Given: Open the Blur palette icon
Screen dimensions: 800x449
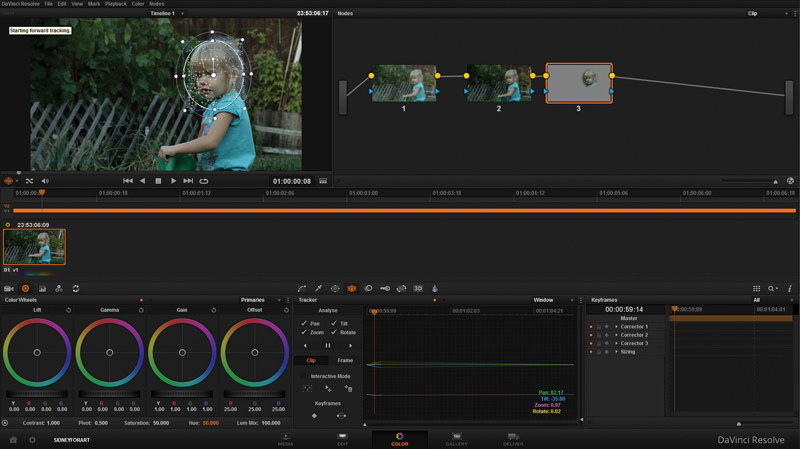Looking at the screenshot, I should click(x=368, y=289).
